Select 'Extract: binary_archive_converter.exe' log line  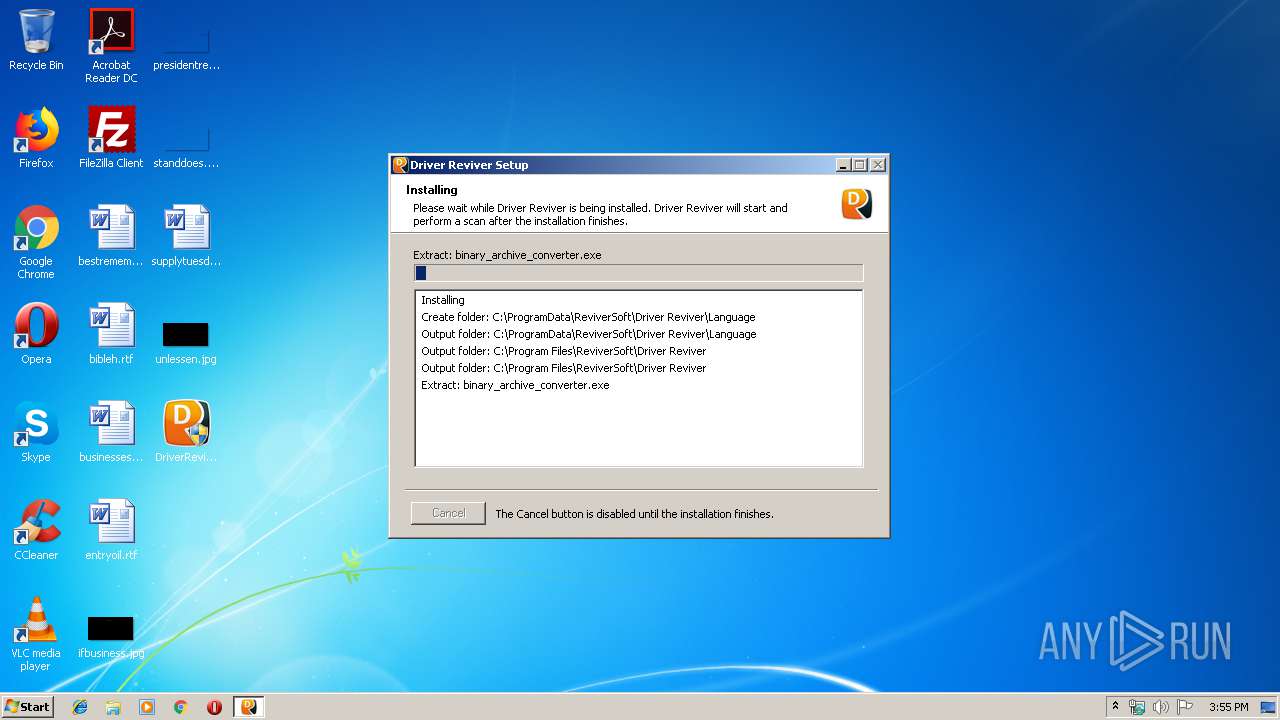[515, 385]
